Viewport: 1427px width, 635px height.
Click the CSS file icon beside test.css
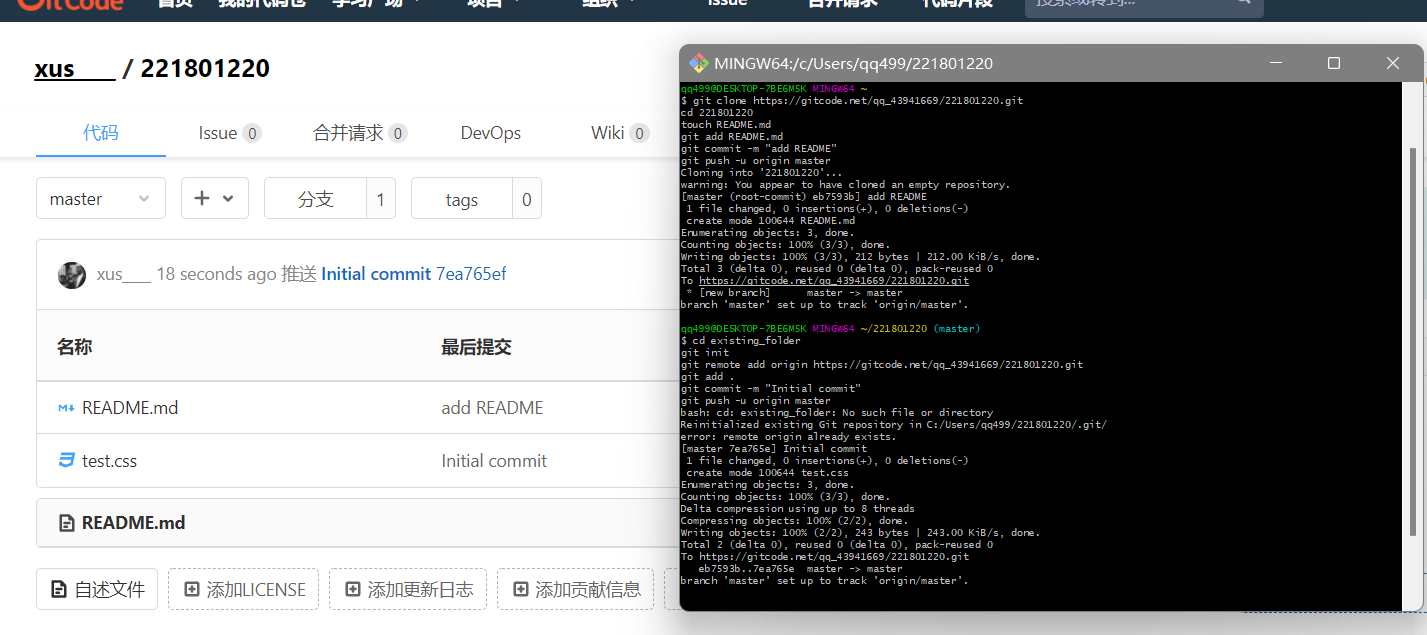tap(66, 461)
